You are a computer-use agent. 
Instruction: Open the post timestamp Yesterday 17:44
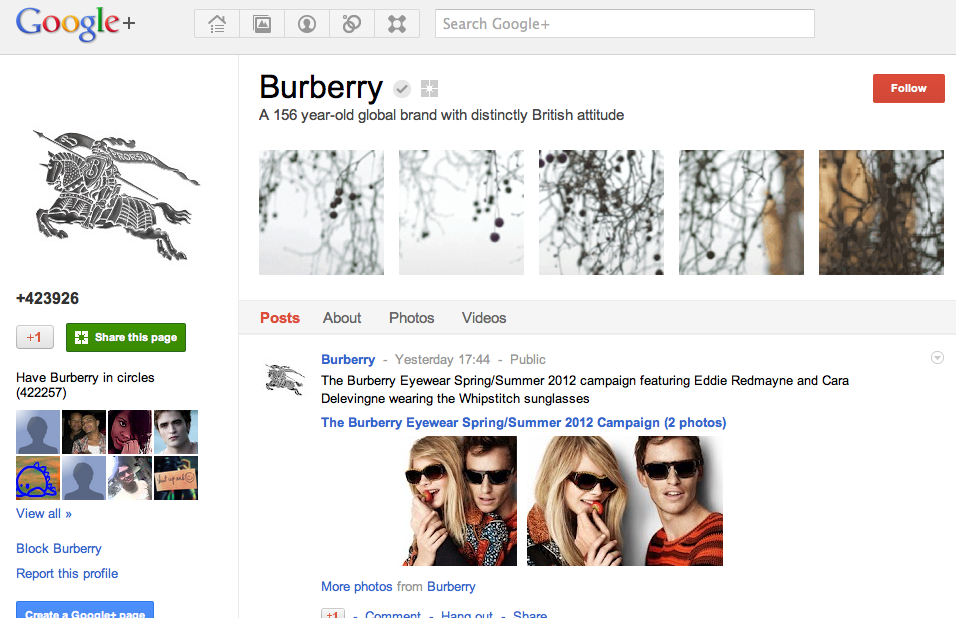[x=442, y=360]
